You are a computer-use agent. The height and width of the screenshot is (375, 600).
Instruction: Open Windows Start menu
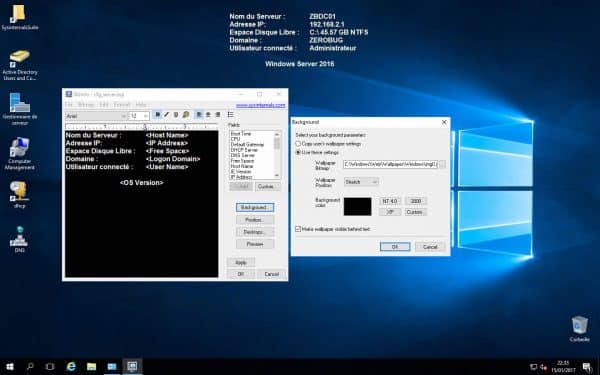10,367
